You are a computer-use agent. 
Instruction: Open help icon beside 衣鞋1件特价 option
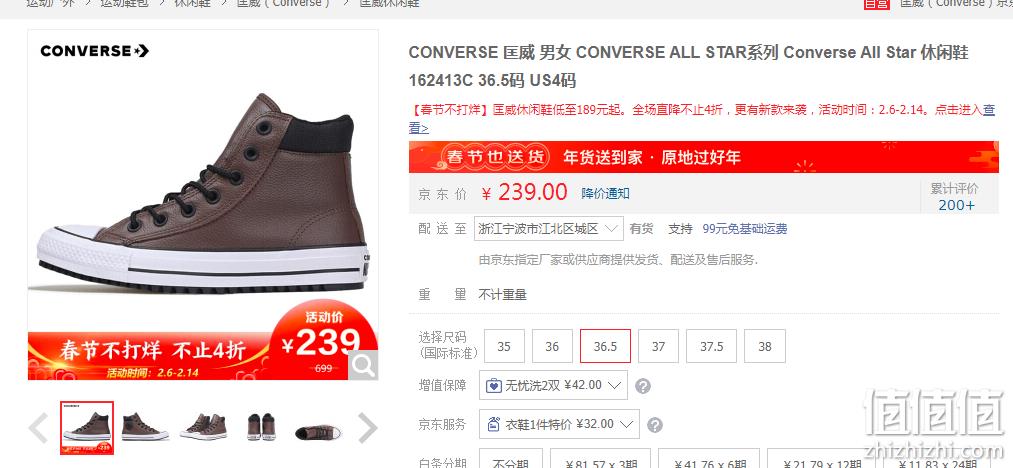tap(654, 425)
